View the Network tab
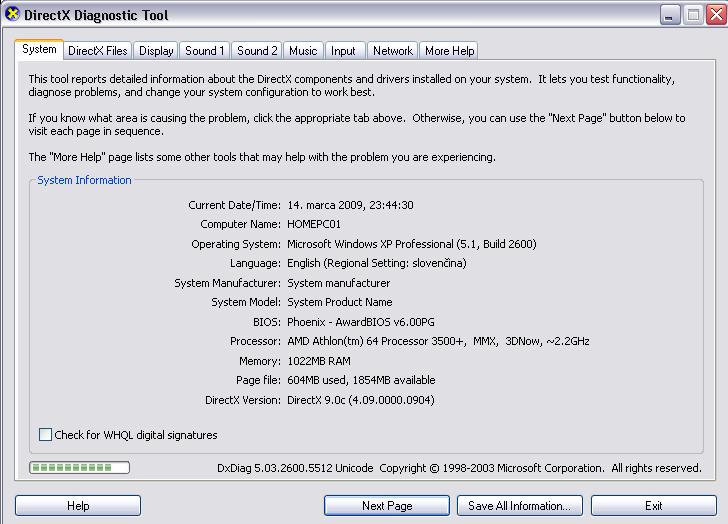This screenshot has height=524, width=728. pyautogui.click(x=392, y=51)
